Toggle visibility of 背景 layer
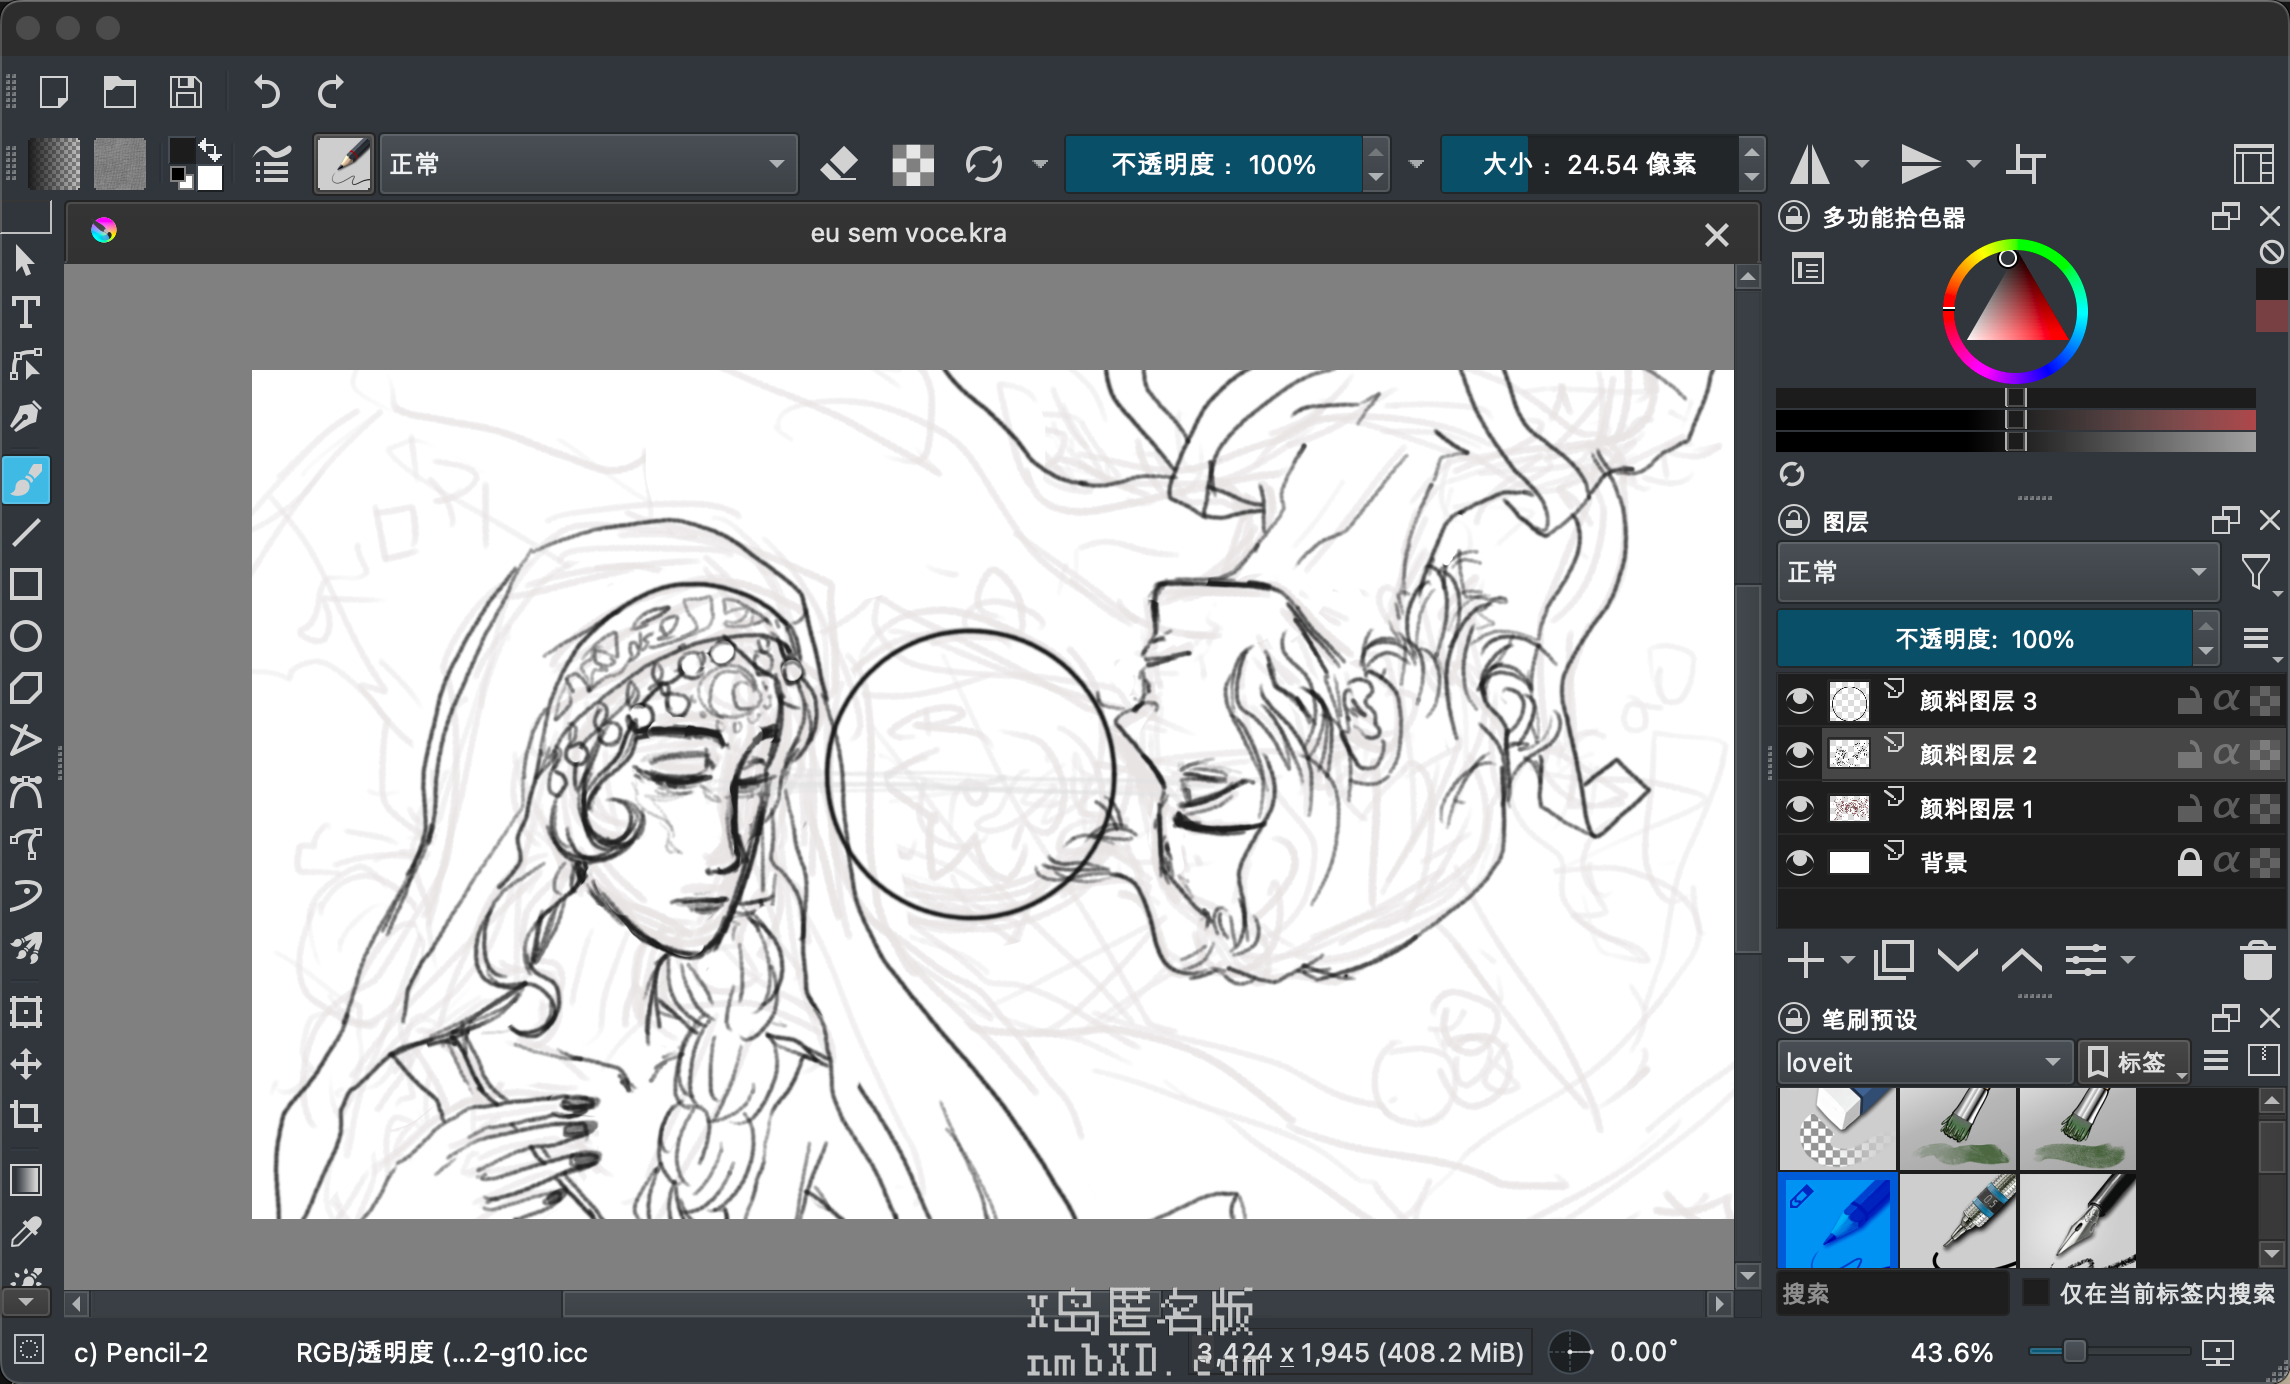The image size is (2290, 1384). [1799, 862]
